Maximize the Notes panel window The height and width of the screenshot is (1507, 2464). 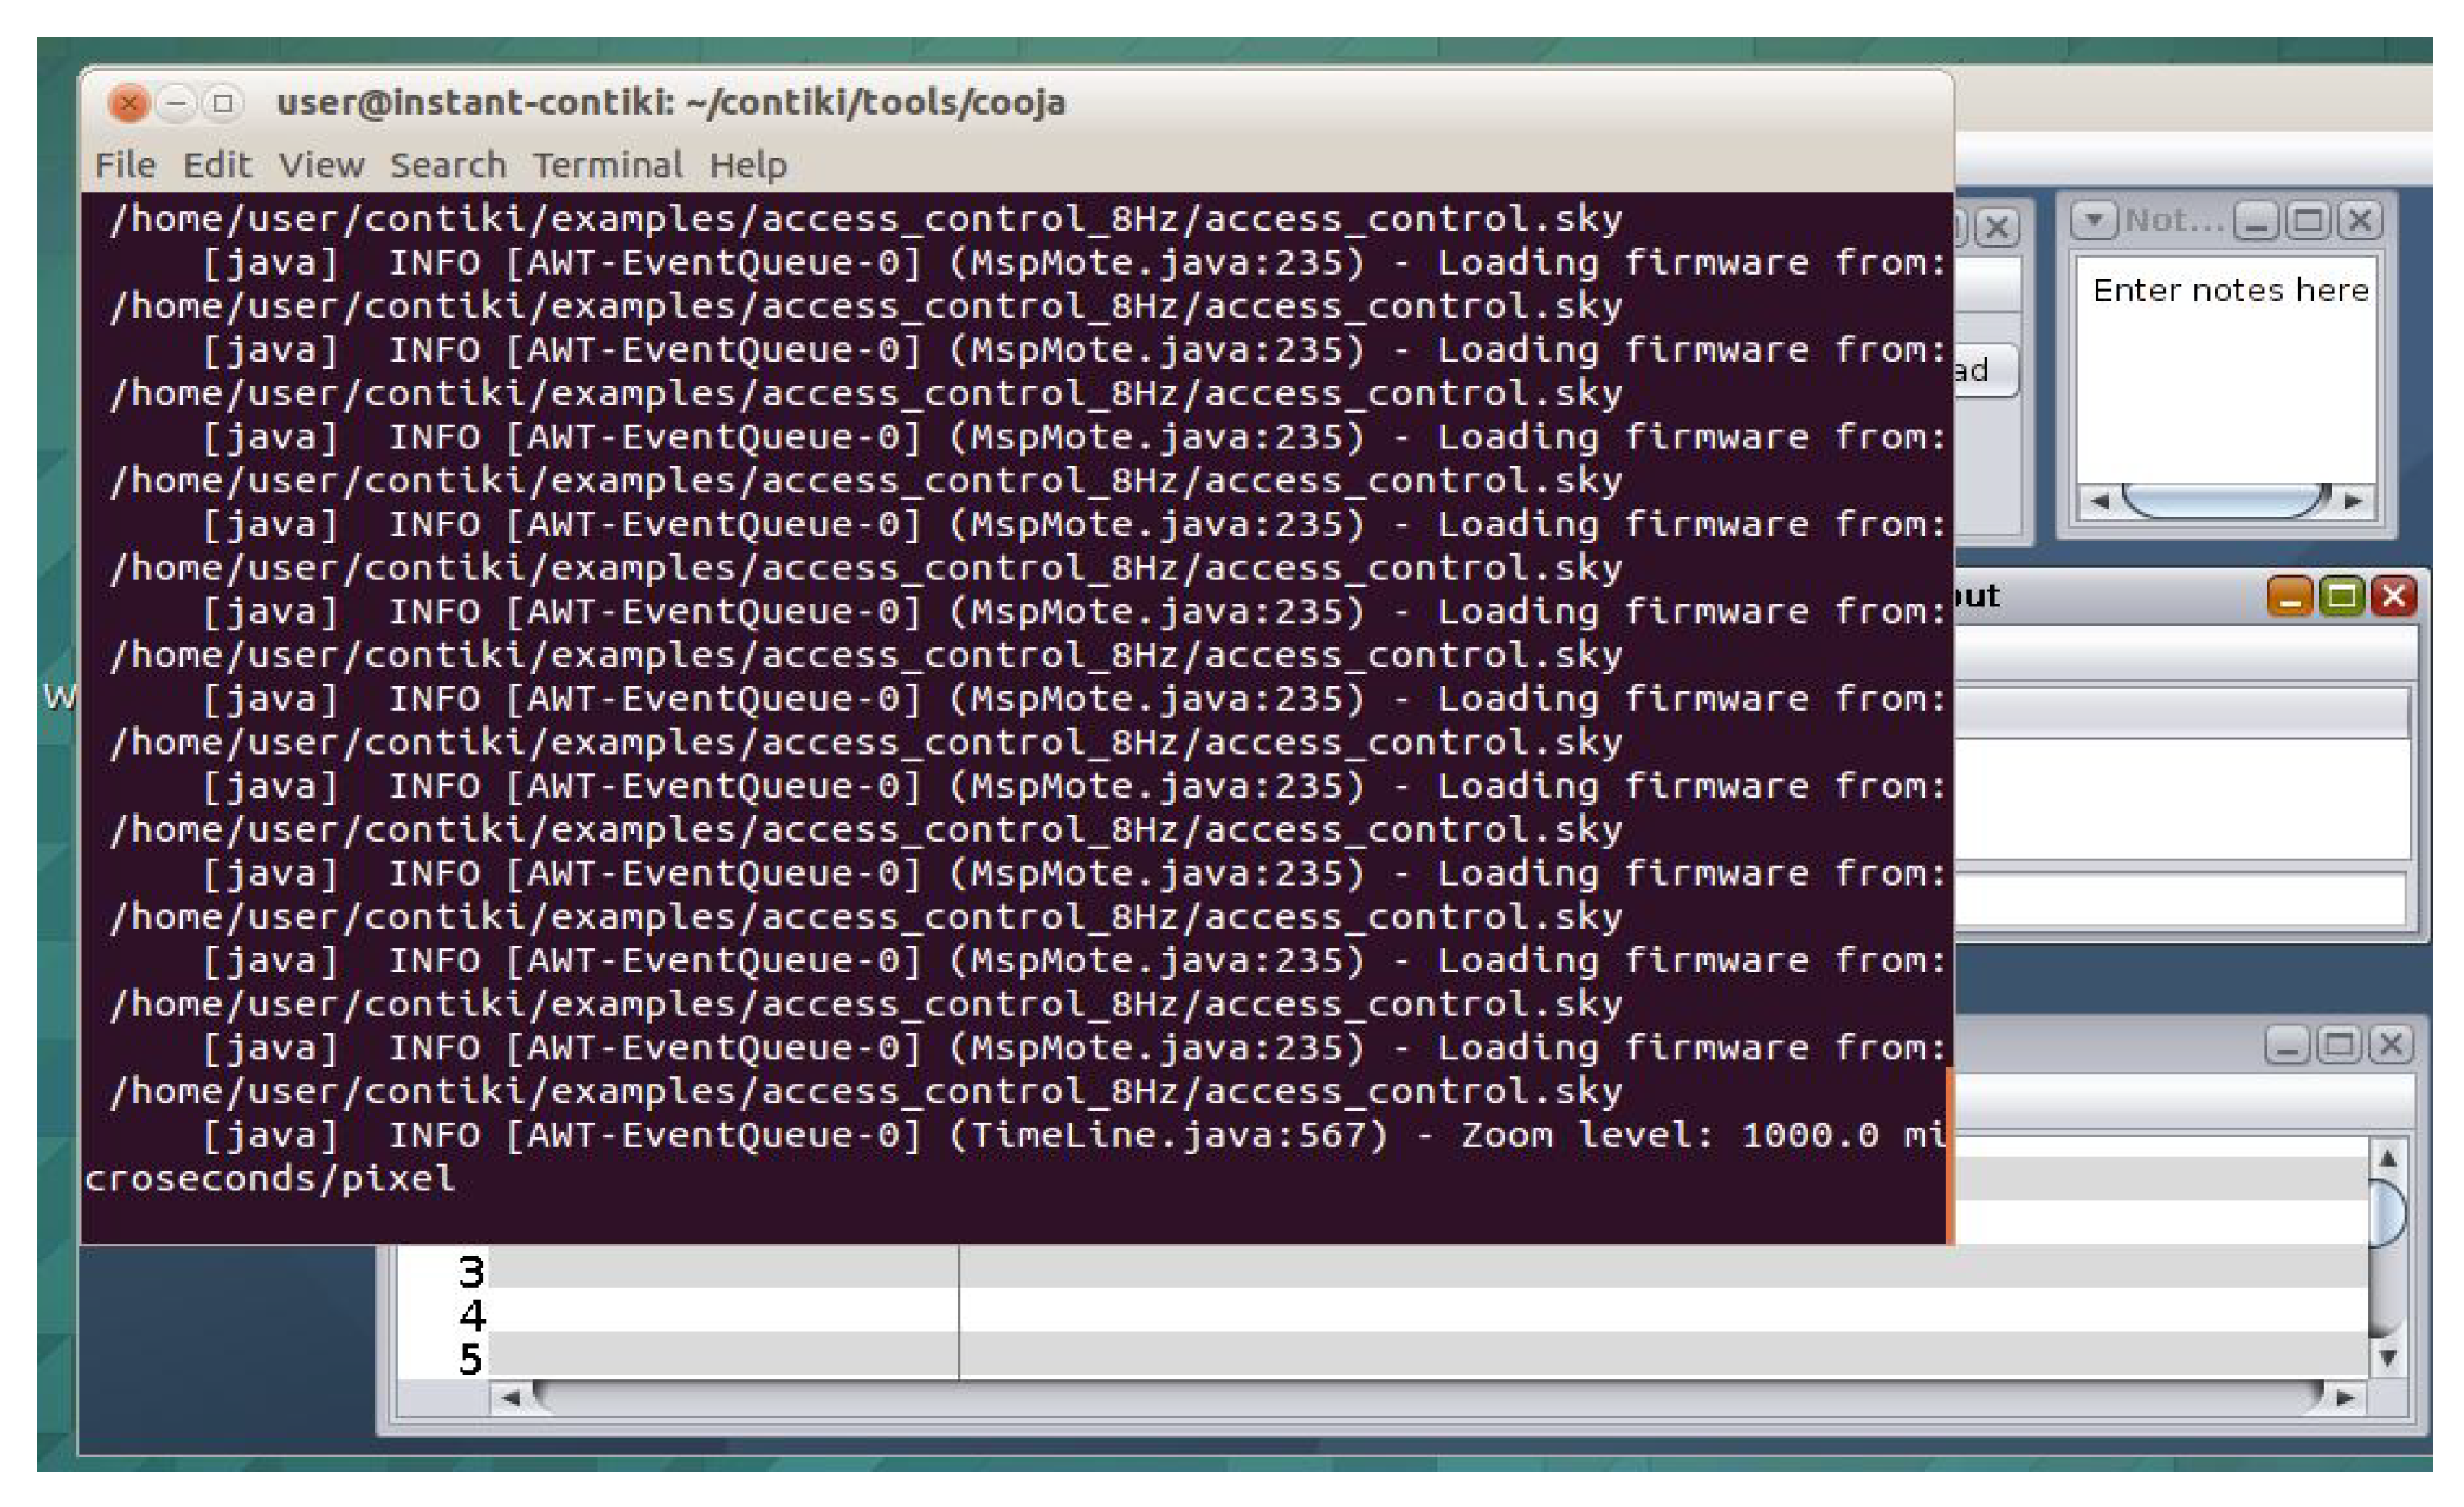click(x=2308, y=219)
